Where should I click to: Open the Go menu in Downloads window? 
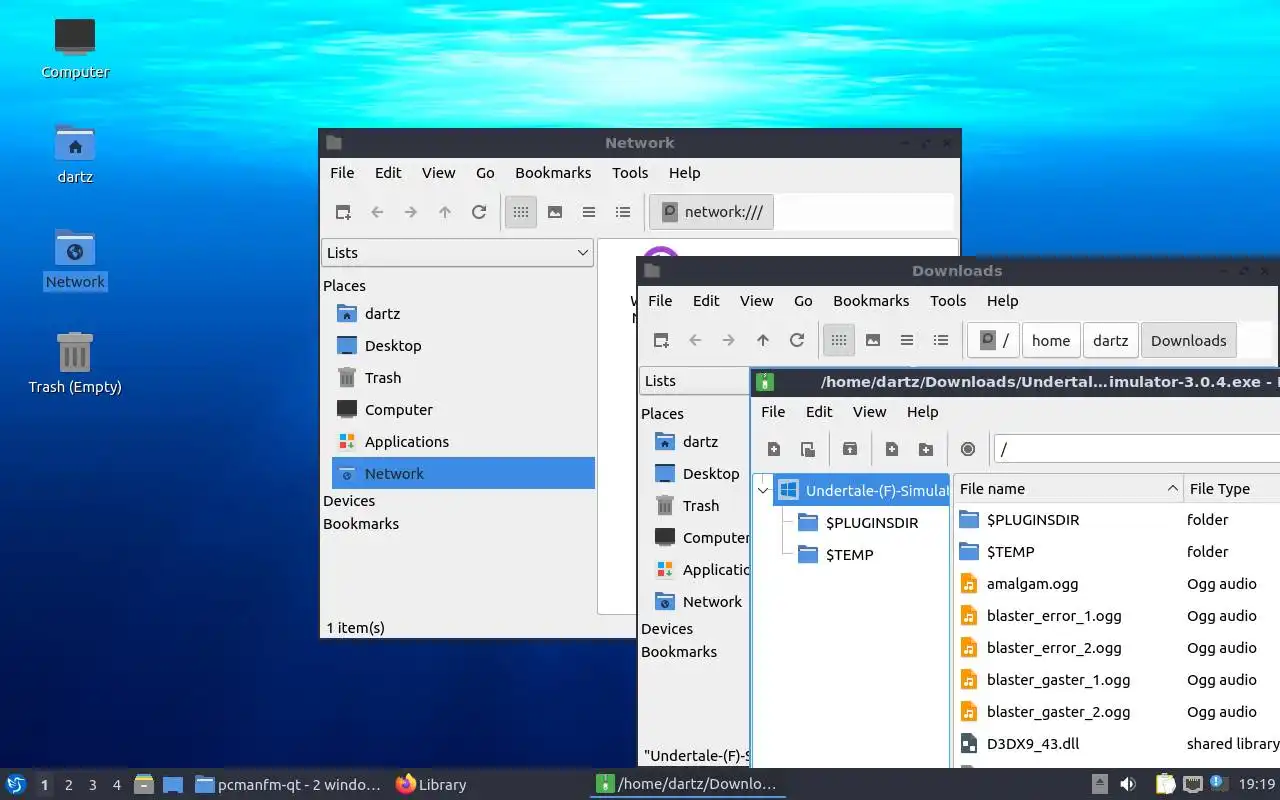(x=803, y=301)
